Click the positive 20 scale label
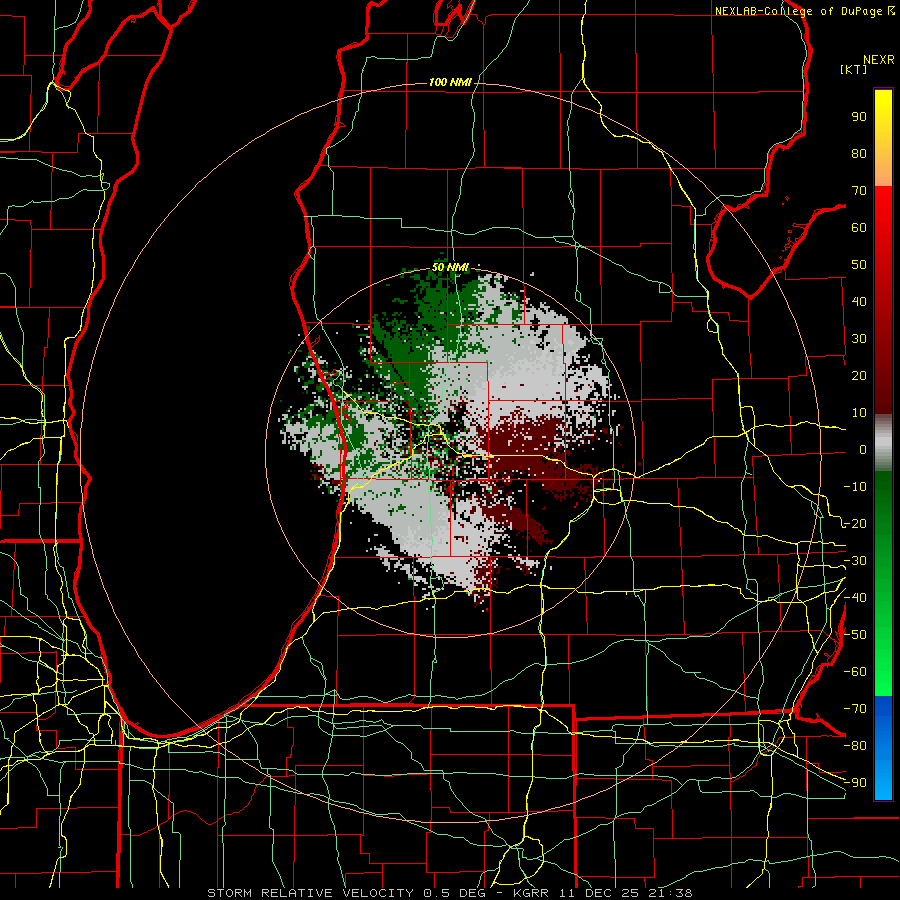 pyautogui.click(x=859, y=376)
